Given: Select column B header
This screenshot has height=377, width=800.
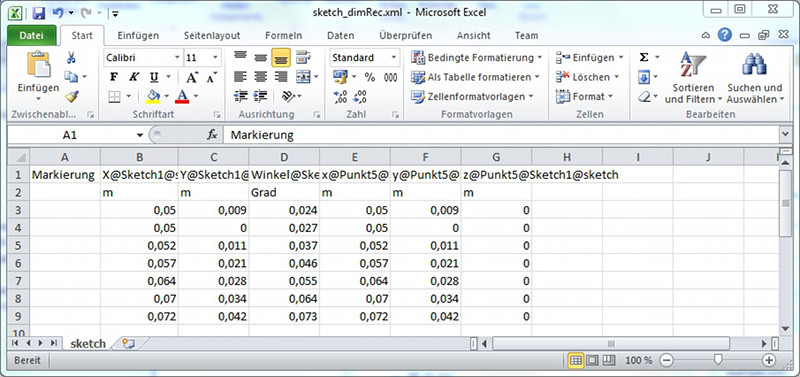Looking at the screenshot, I should tap(139, 157).
